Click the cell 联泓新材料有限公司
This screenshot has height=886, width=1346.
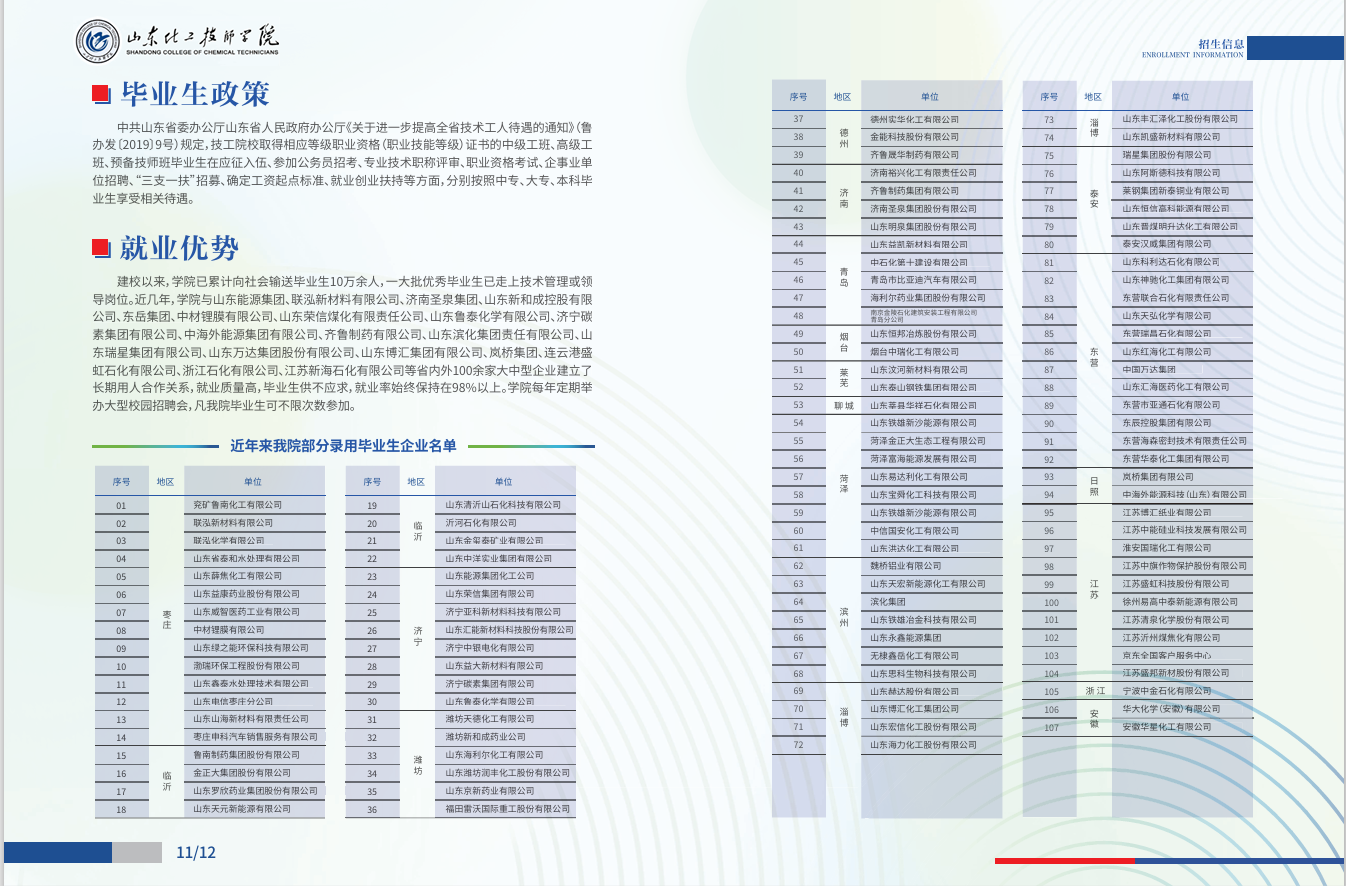(234, 523)
